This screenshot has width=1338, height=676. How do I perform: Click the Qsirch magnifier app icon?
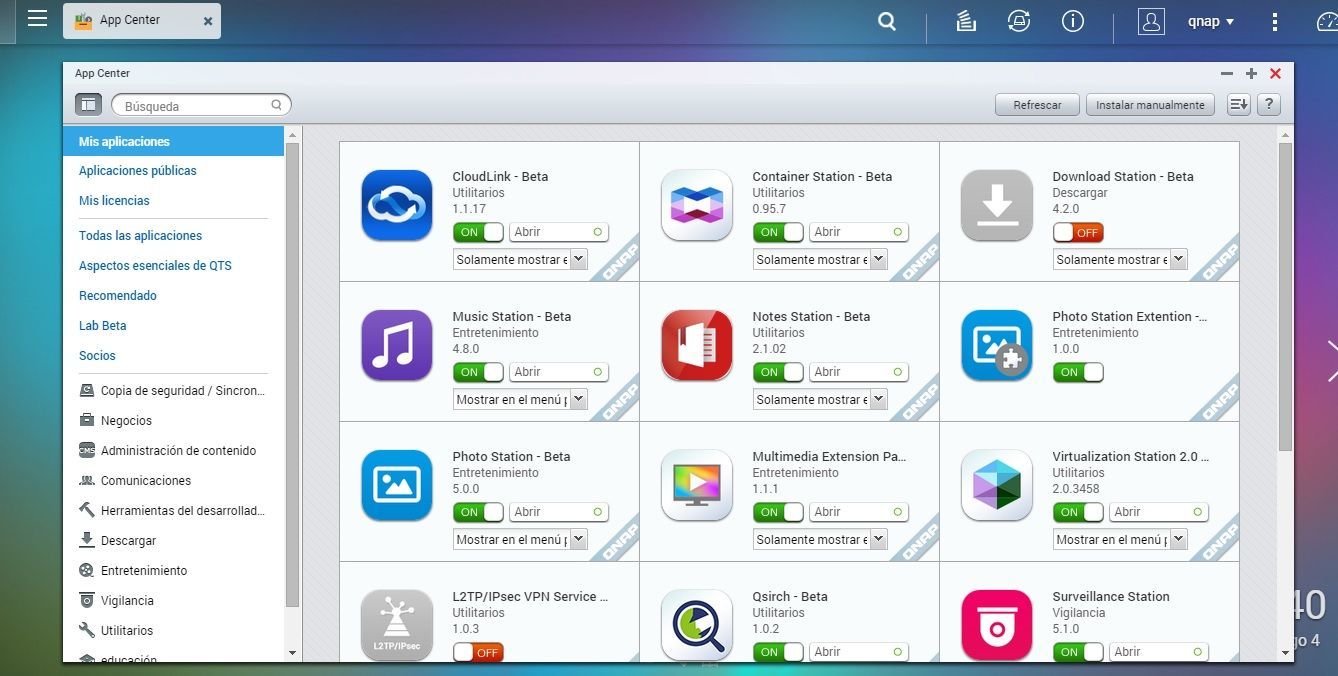[696, 625]
